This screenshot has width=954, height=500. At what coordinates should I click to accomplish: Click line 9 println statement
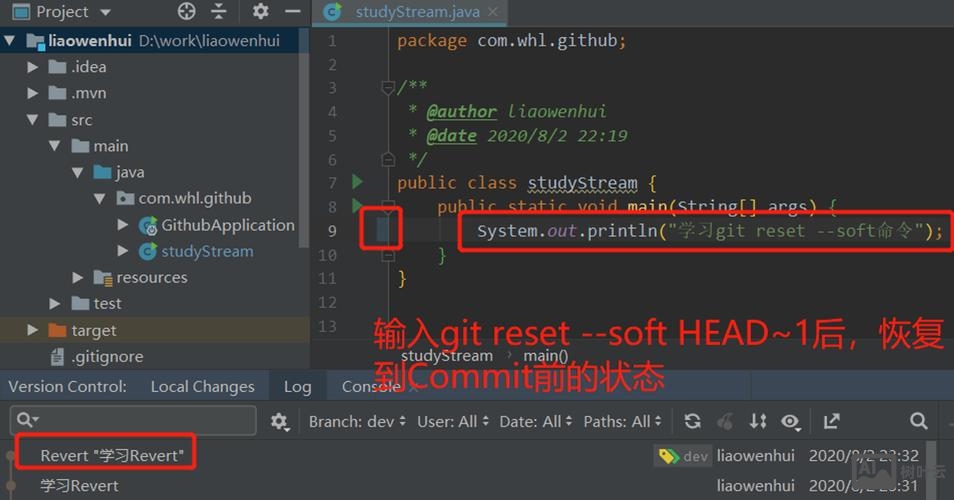tap(709, 231)
